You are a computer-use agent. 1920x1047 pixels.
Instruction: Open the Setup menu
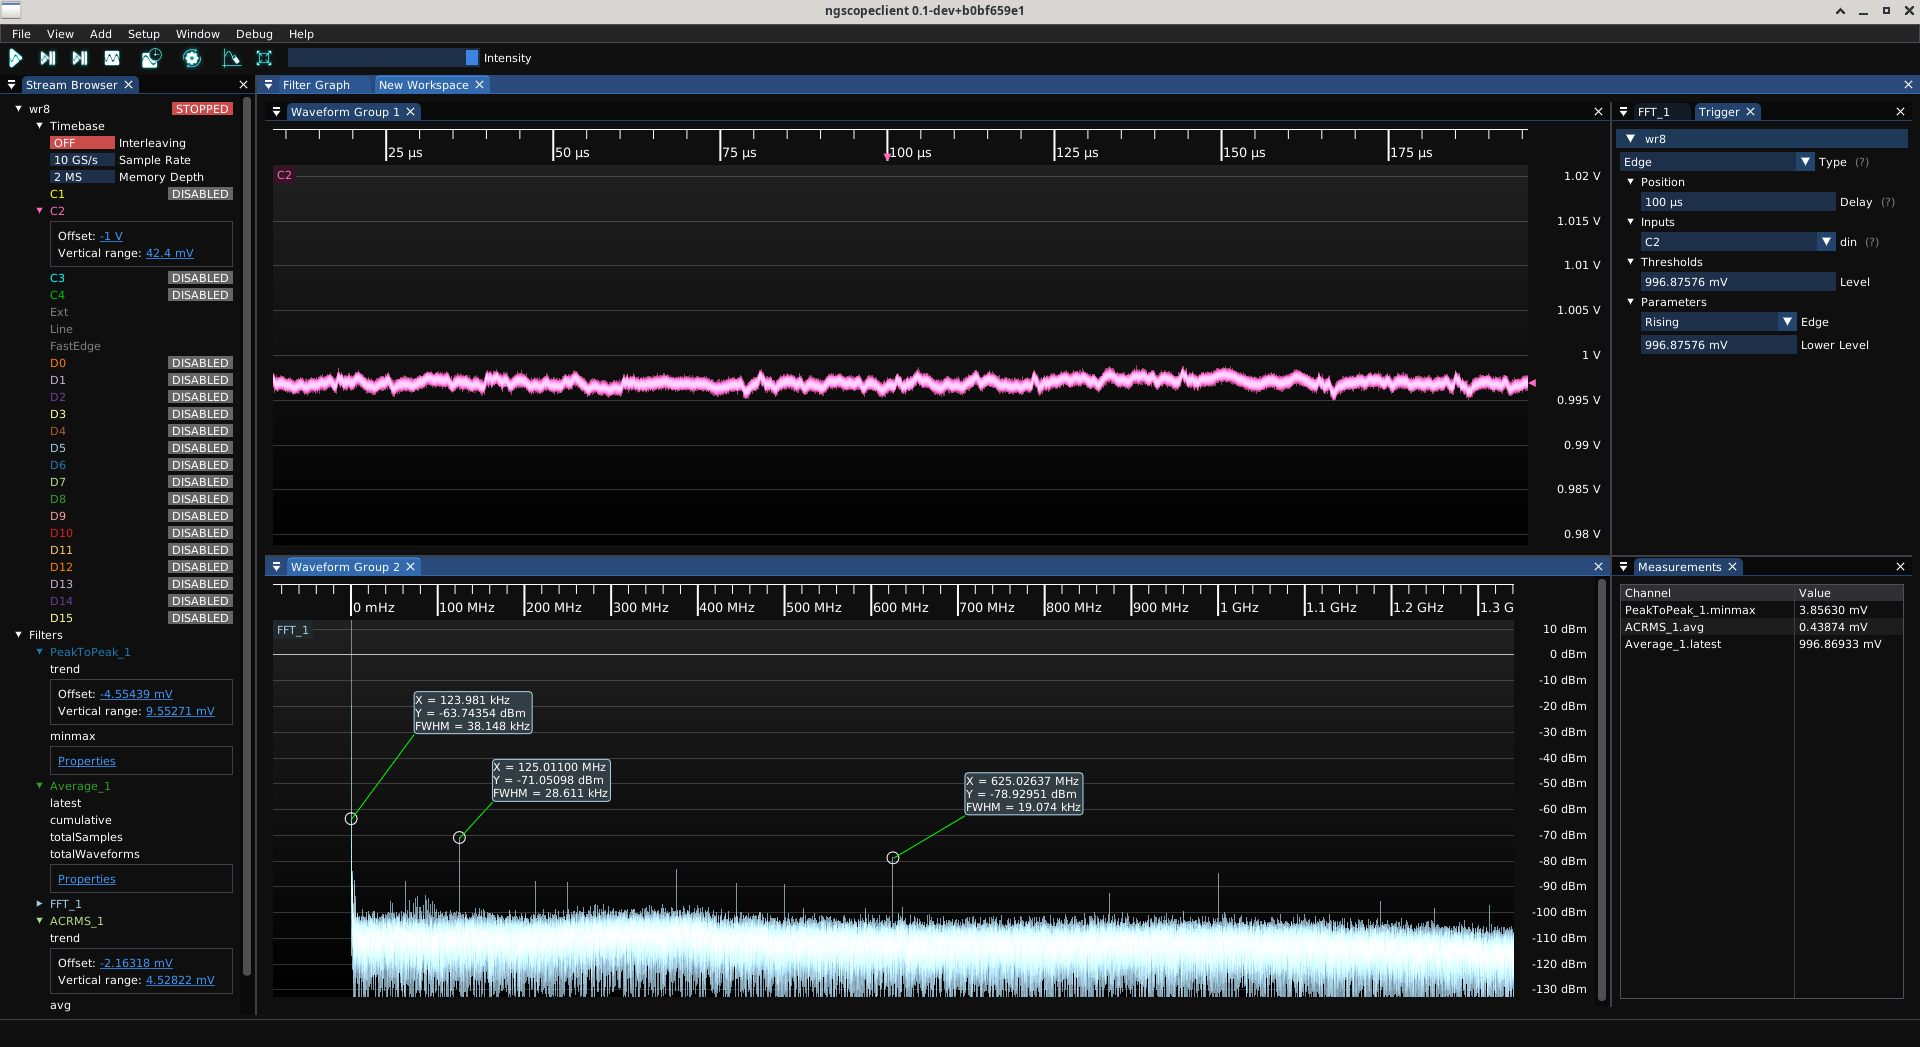pos(144,34)
